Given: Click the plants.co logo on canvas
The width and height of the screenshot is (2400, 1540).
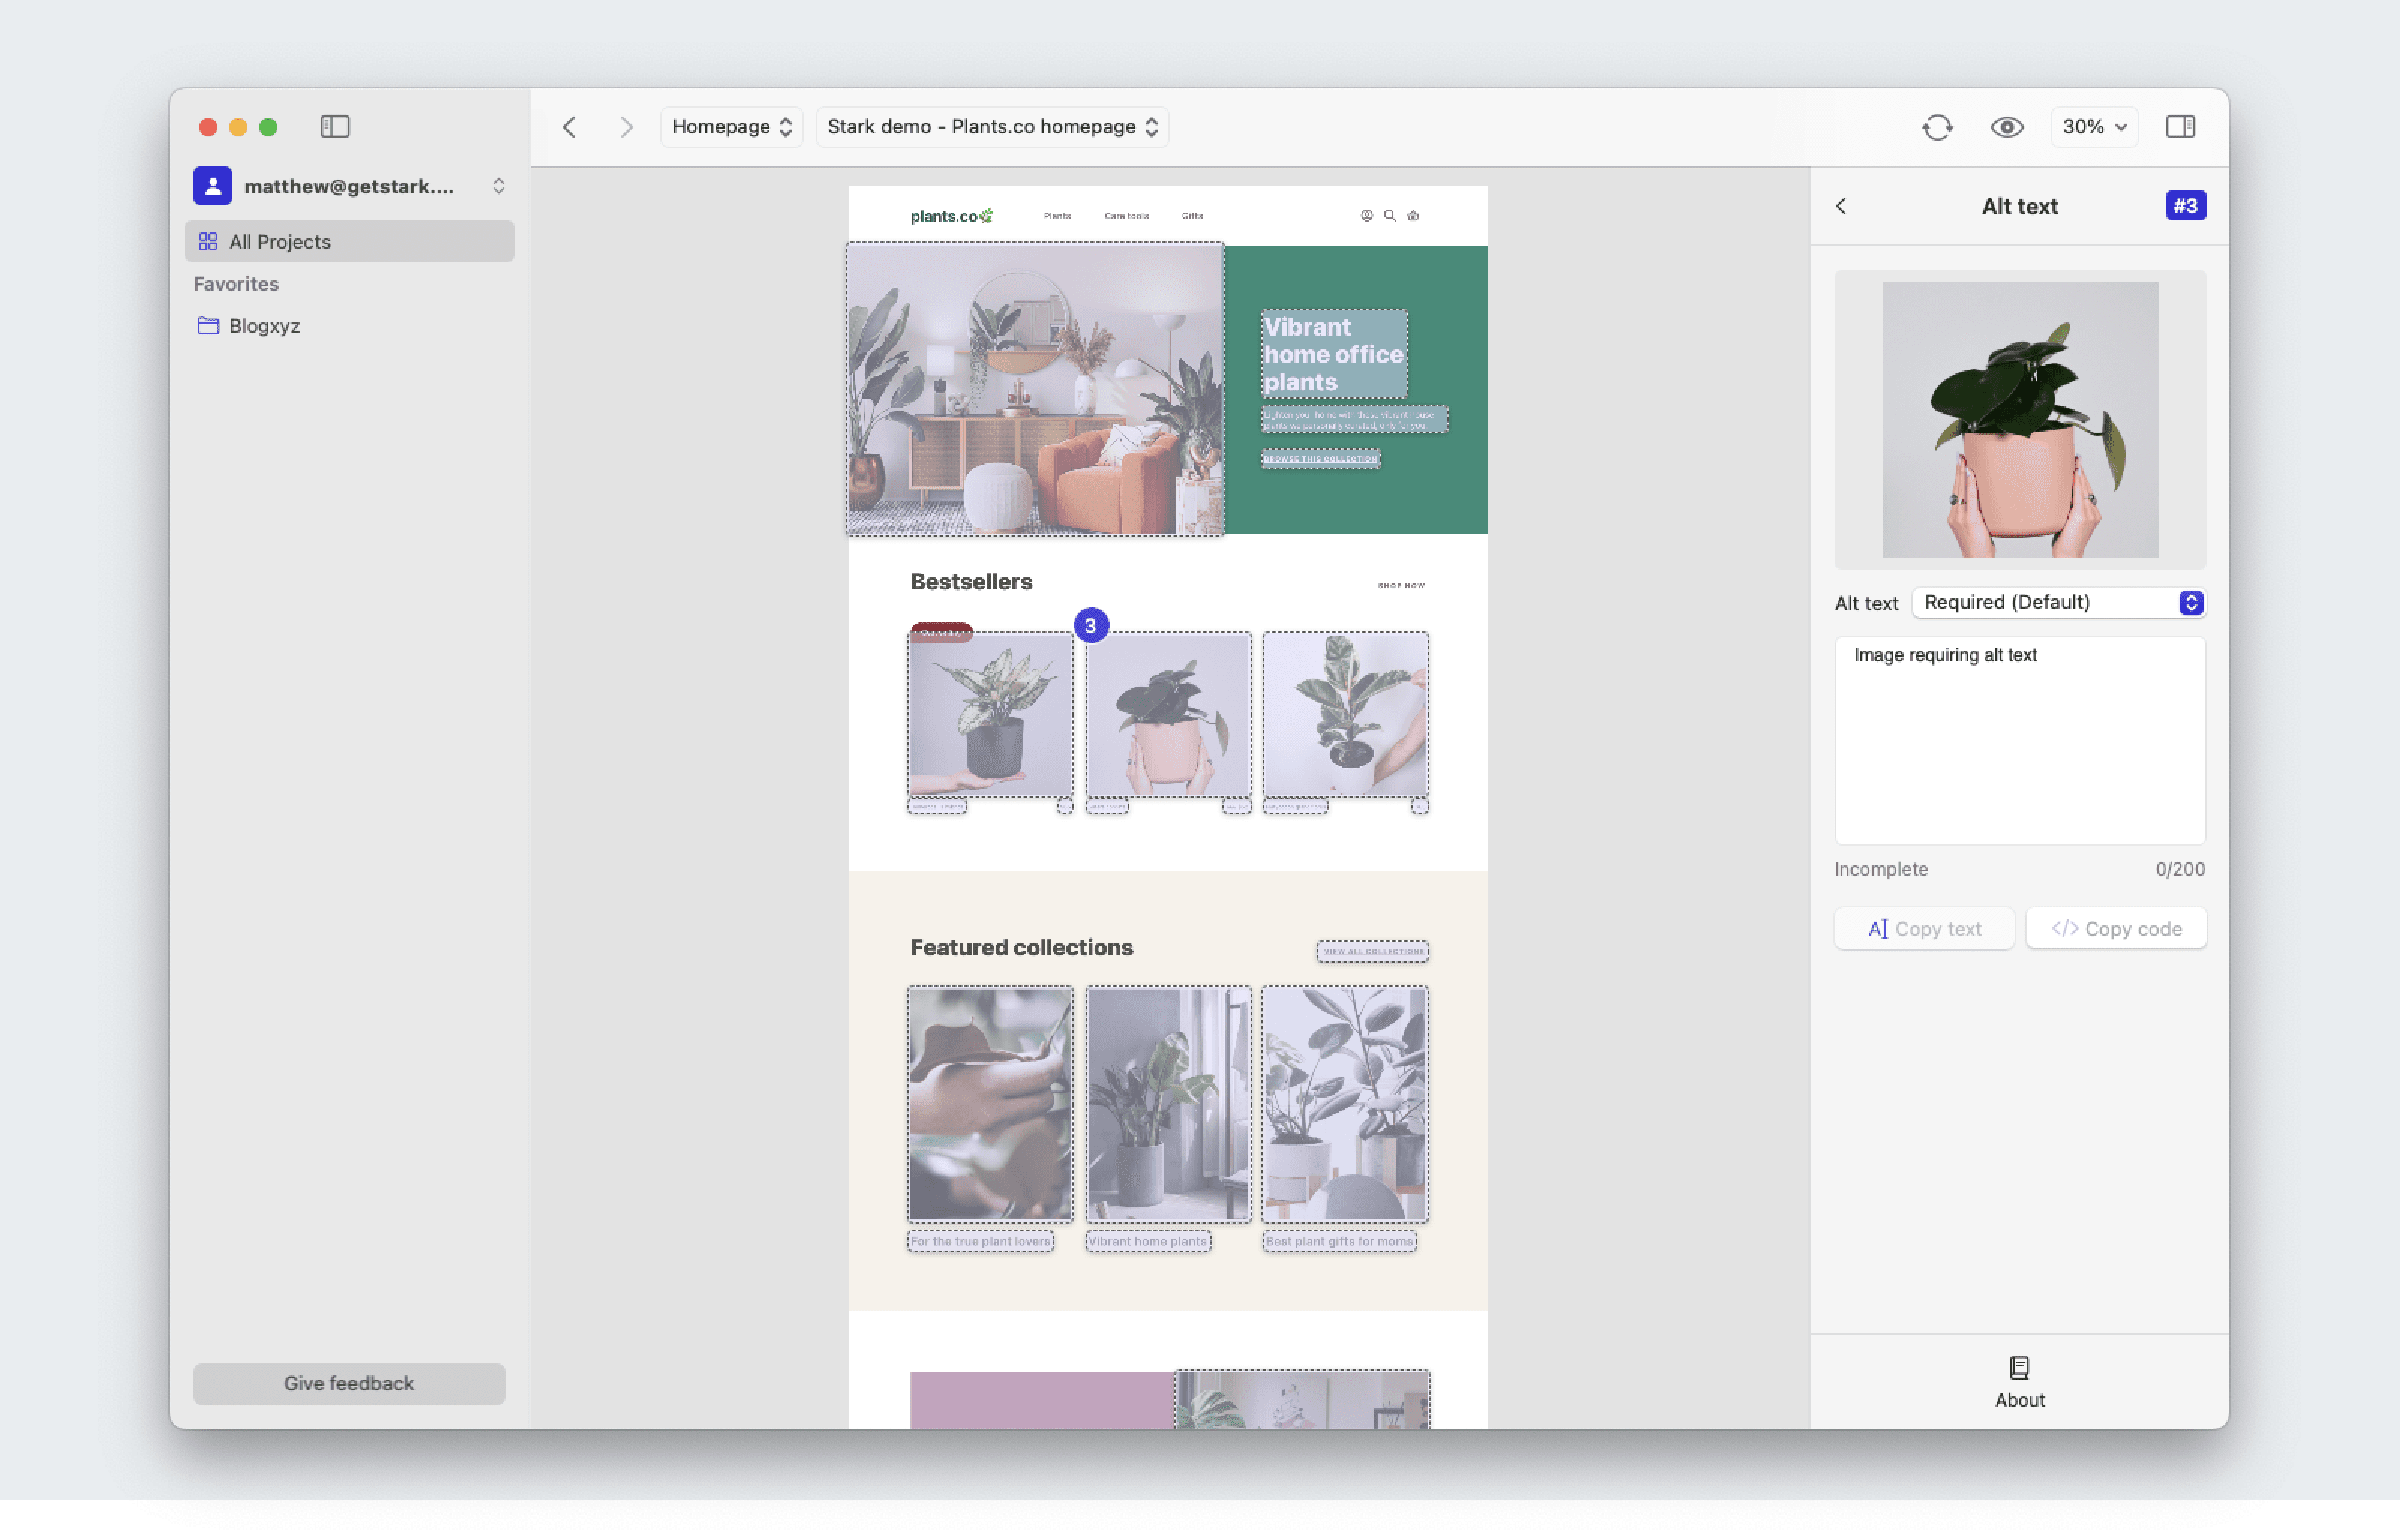Looking at the screenshot, I should 952,216.
